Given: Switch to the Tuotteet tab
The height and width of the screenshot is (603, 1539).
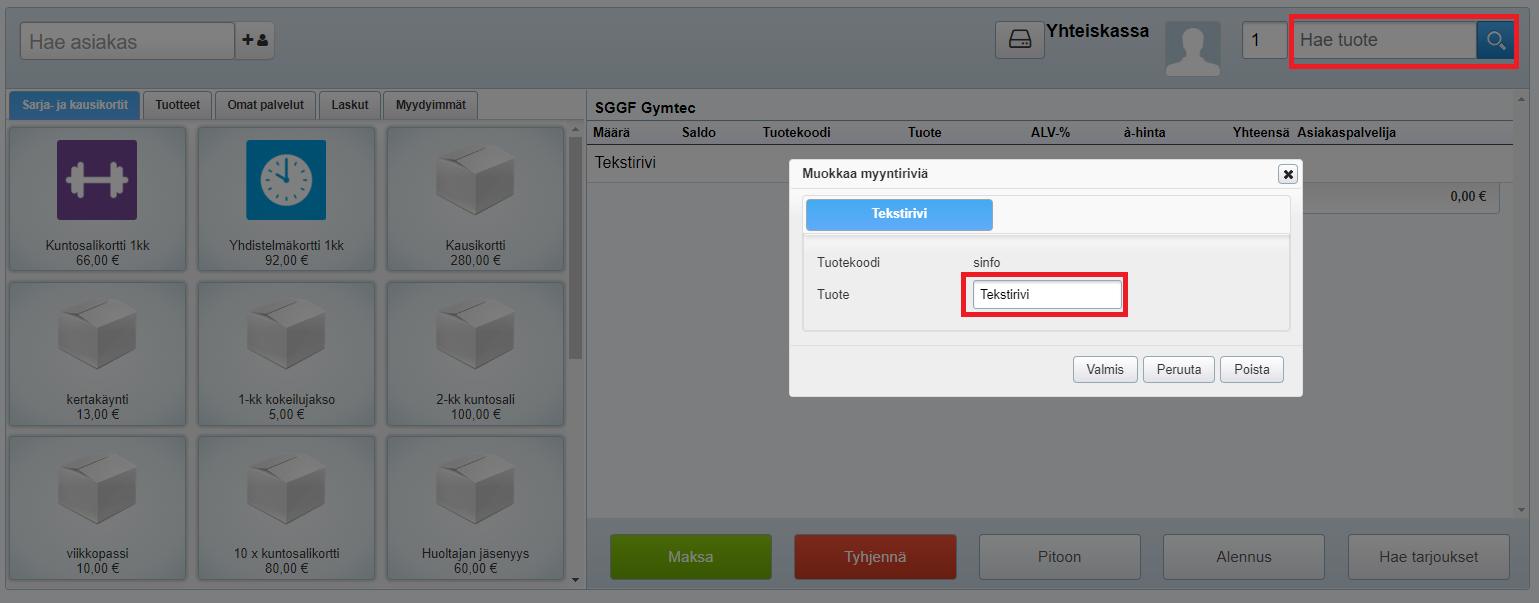Looking at the screenshot, I should click(177, 105).
